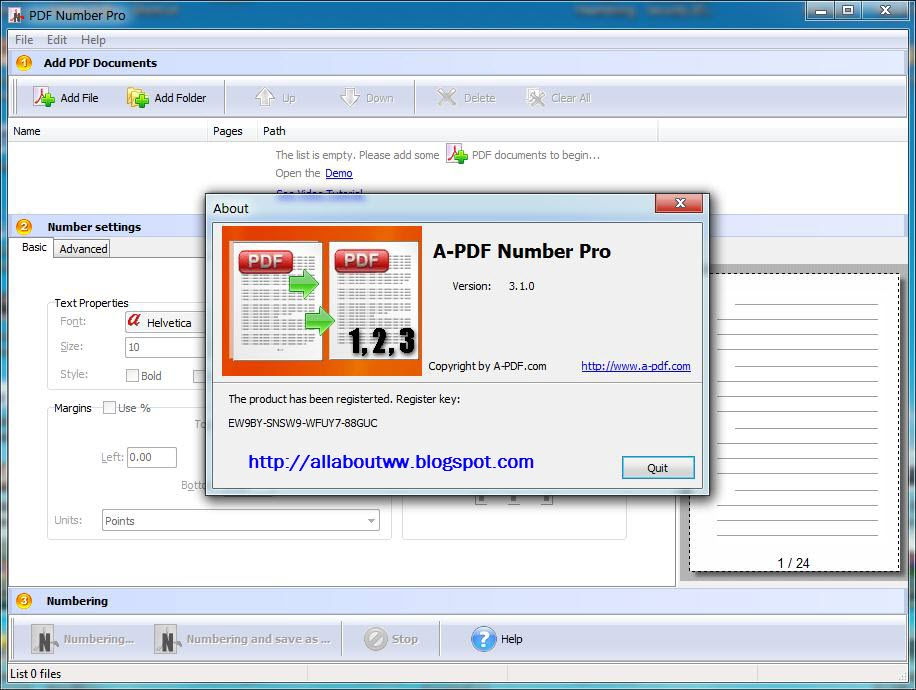Close the About dialog with X
Image resolution: width=916 pixels, height=690 pixels.
point(679,203)
